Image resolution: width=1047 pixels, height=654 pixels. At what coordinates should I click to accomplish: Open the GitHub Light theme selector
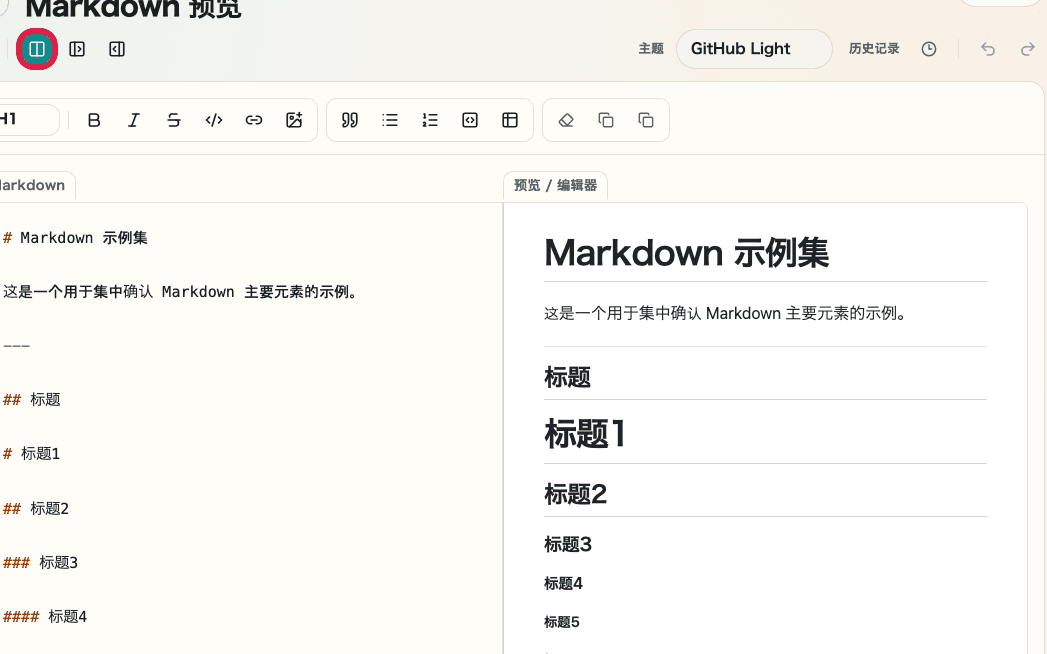point(753,48)
